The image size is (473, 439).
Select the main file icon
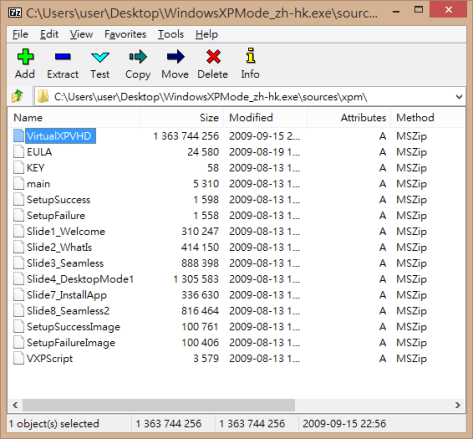point(19,183)
